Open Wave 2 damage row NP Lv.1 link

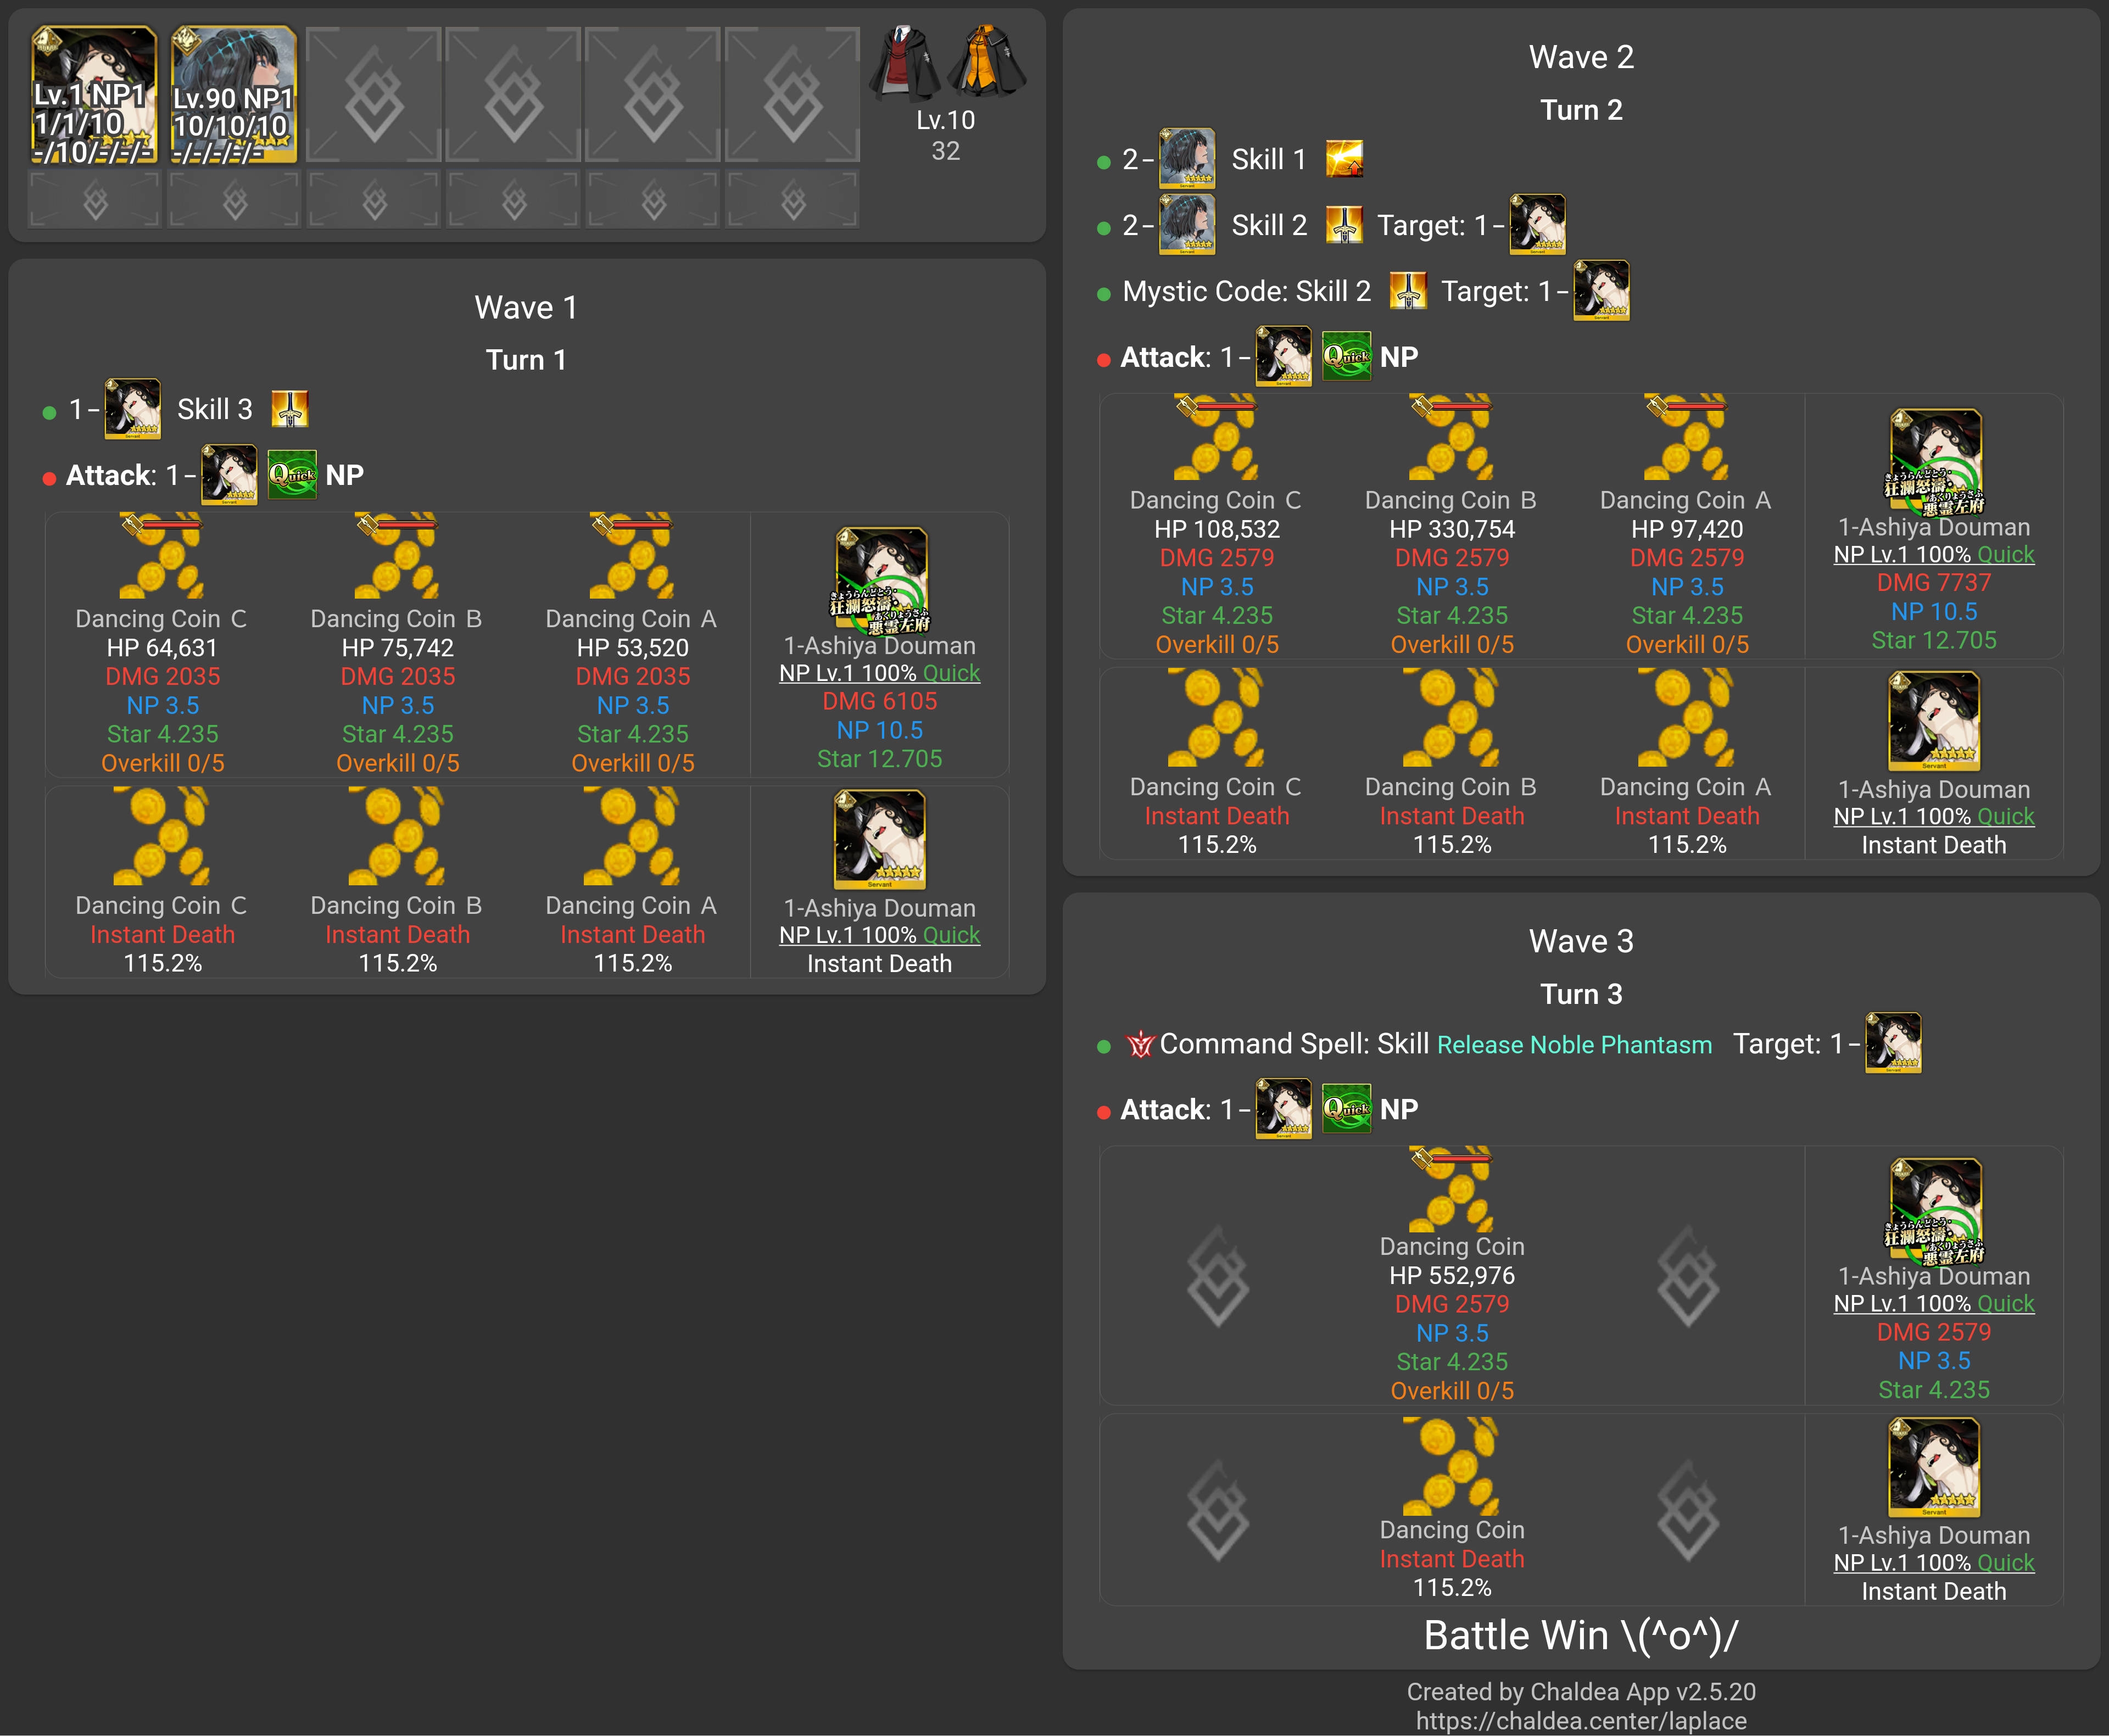(x=1933, y=554)
